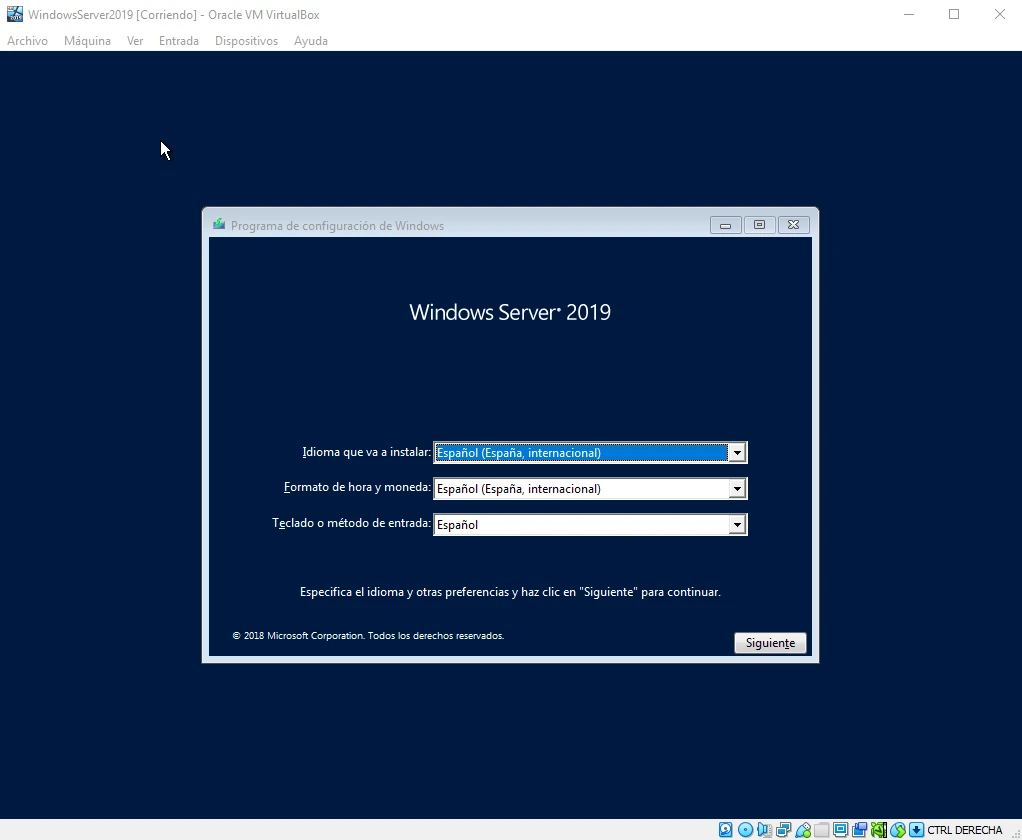The height and width of the screenshot is (840, 1022).
Task: Open the Ver menu
Action: [135, 40]
